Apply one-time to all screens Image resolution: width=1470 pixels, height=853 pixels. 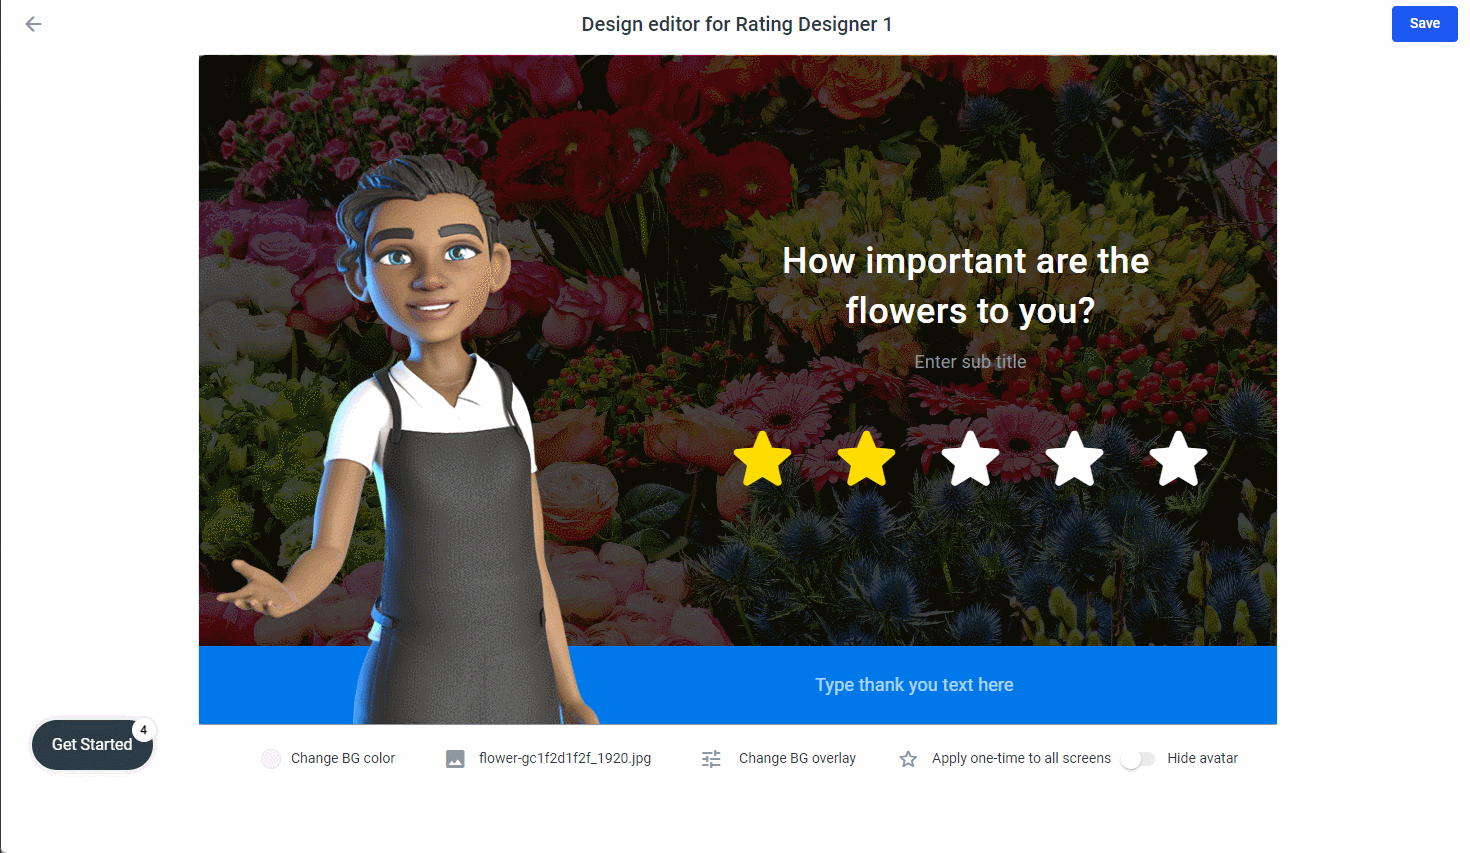1021,759
